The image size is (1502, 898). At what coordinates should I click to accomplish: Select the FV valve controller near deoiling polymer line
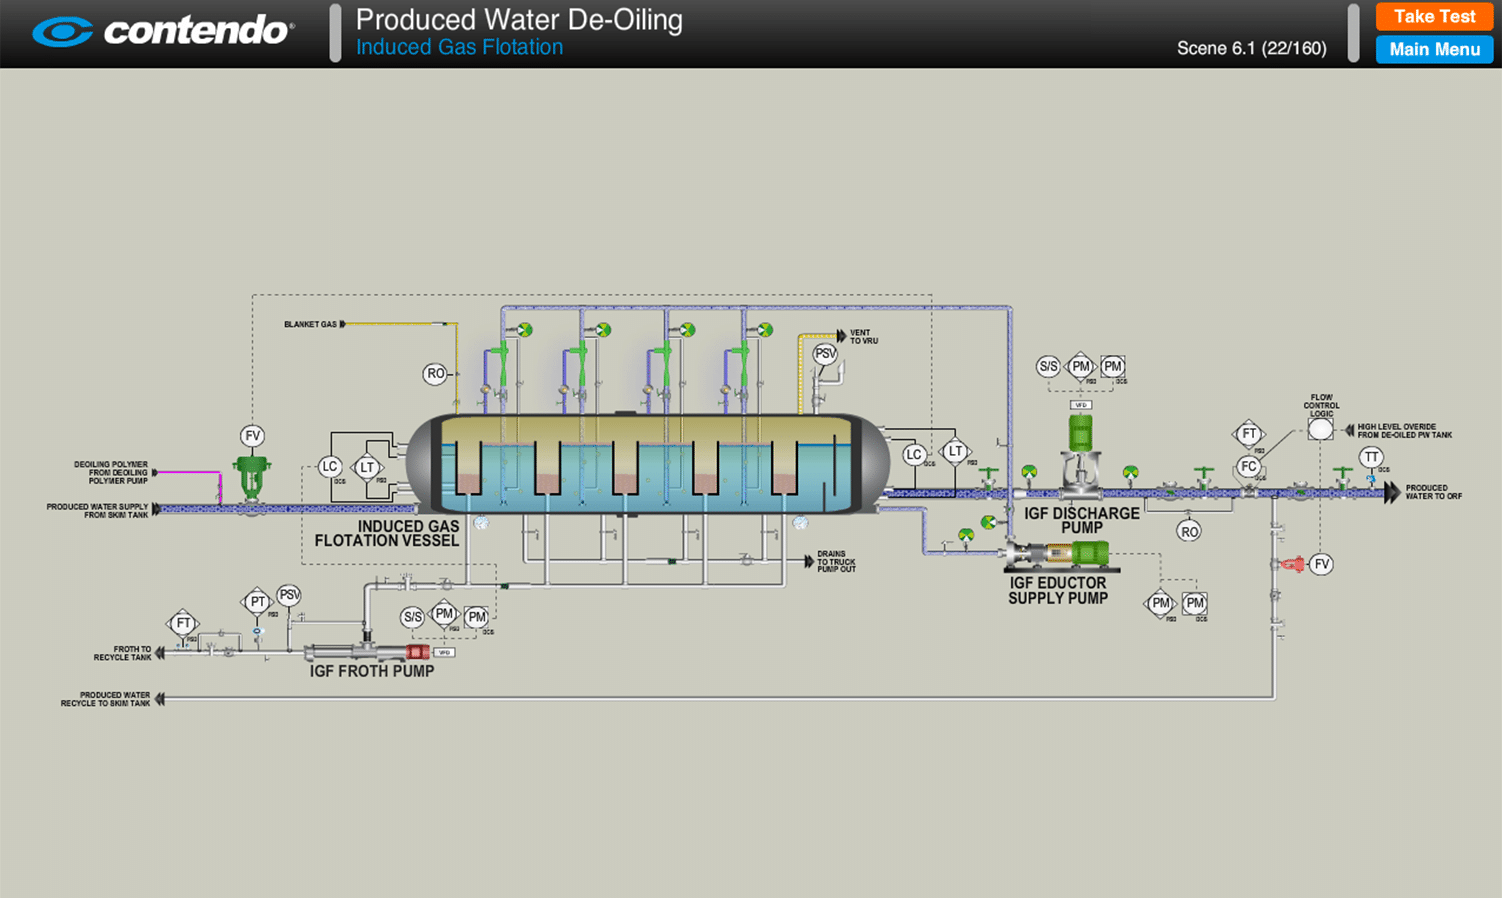251,436
